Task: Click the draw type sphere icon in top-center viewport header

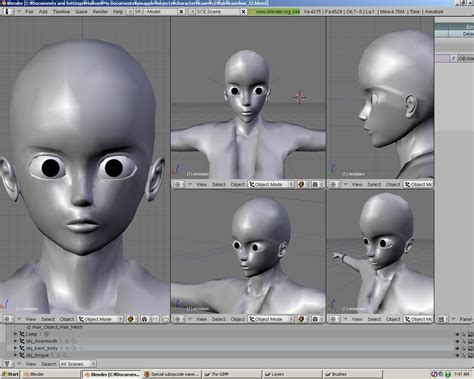Action: coord(301,184)
